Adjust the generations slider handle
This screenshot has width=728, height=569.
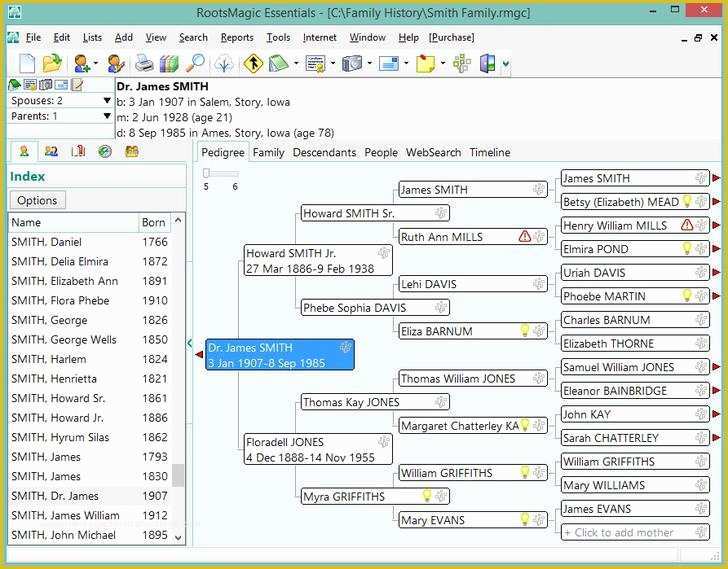[206, 173]
